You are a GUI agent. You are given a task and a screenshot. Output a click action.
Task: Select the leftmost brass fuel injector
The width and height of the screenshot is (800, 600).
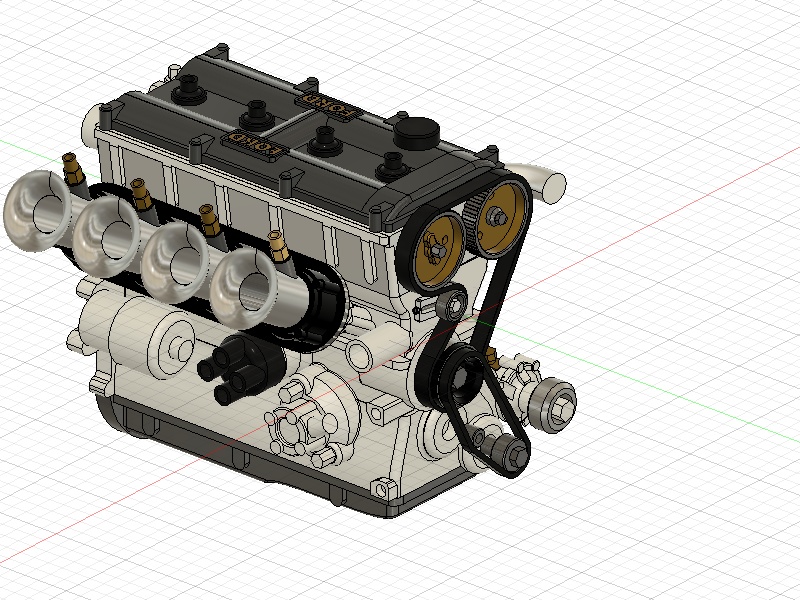pyautogui.click(x=73, y=170)
